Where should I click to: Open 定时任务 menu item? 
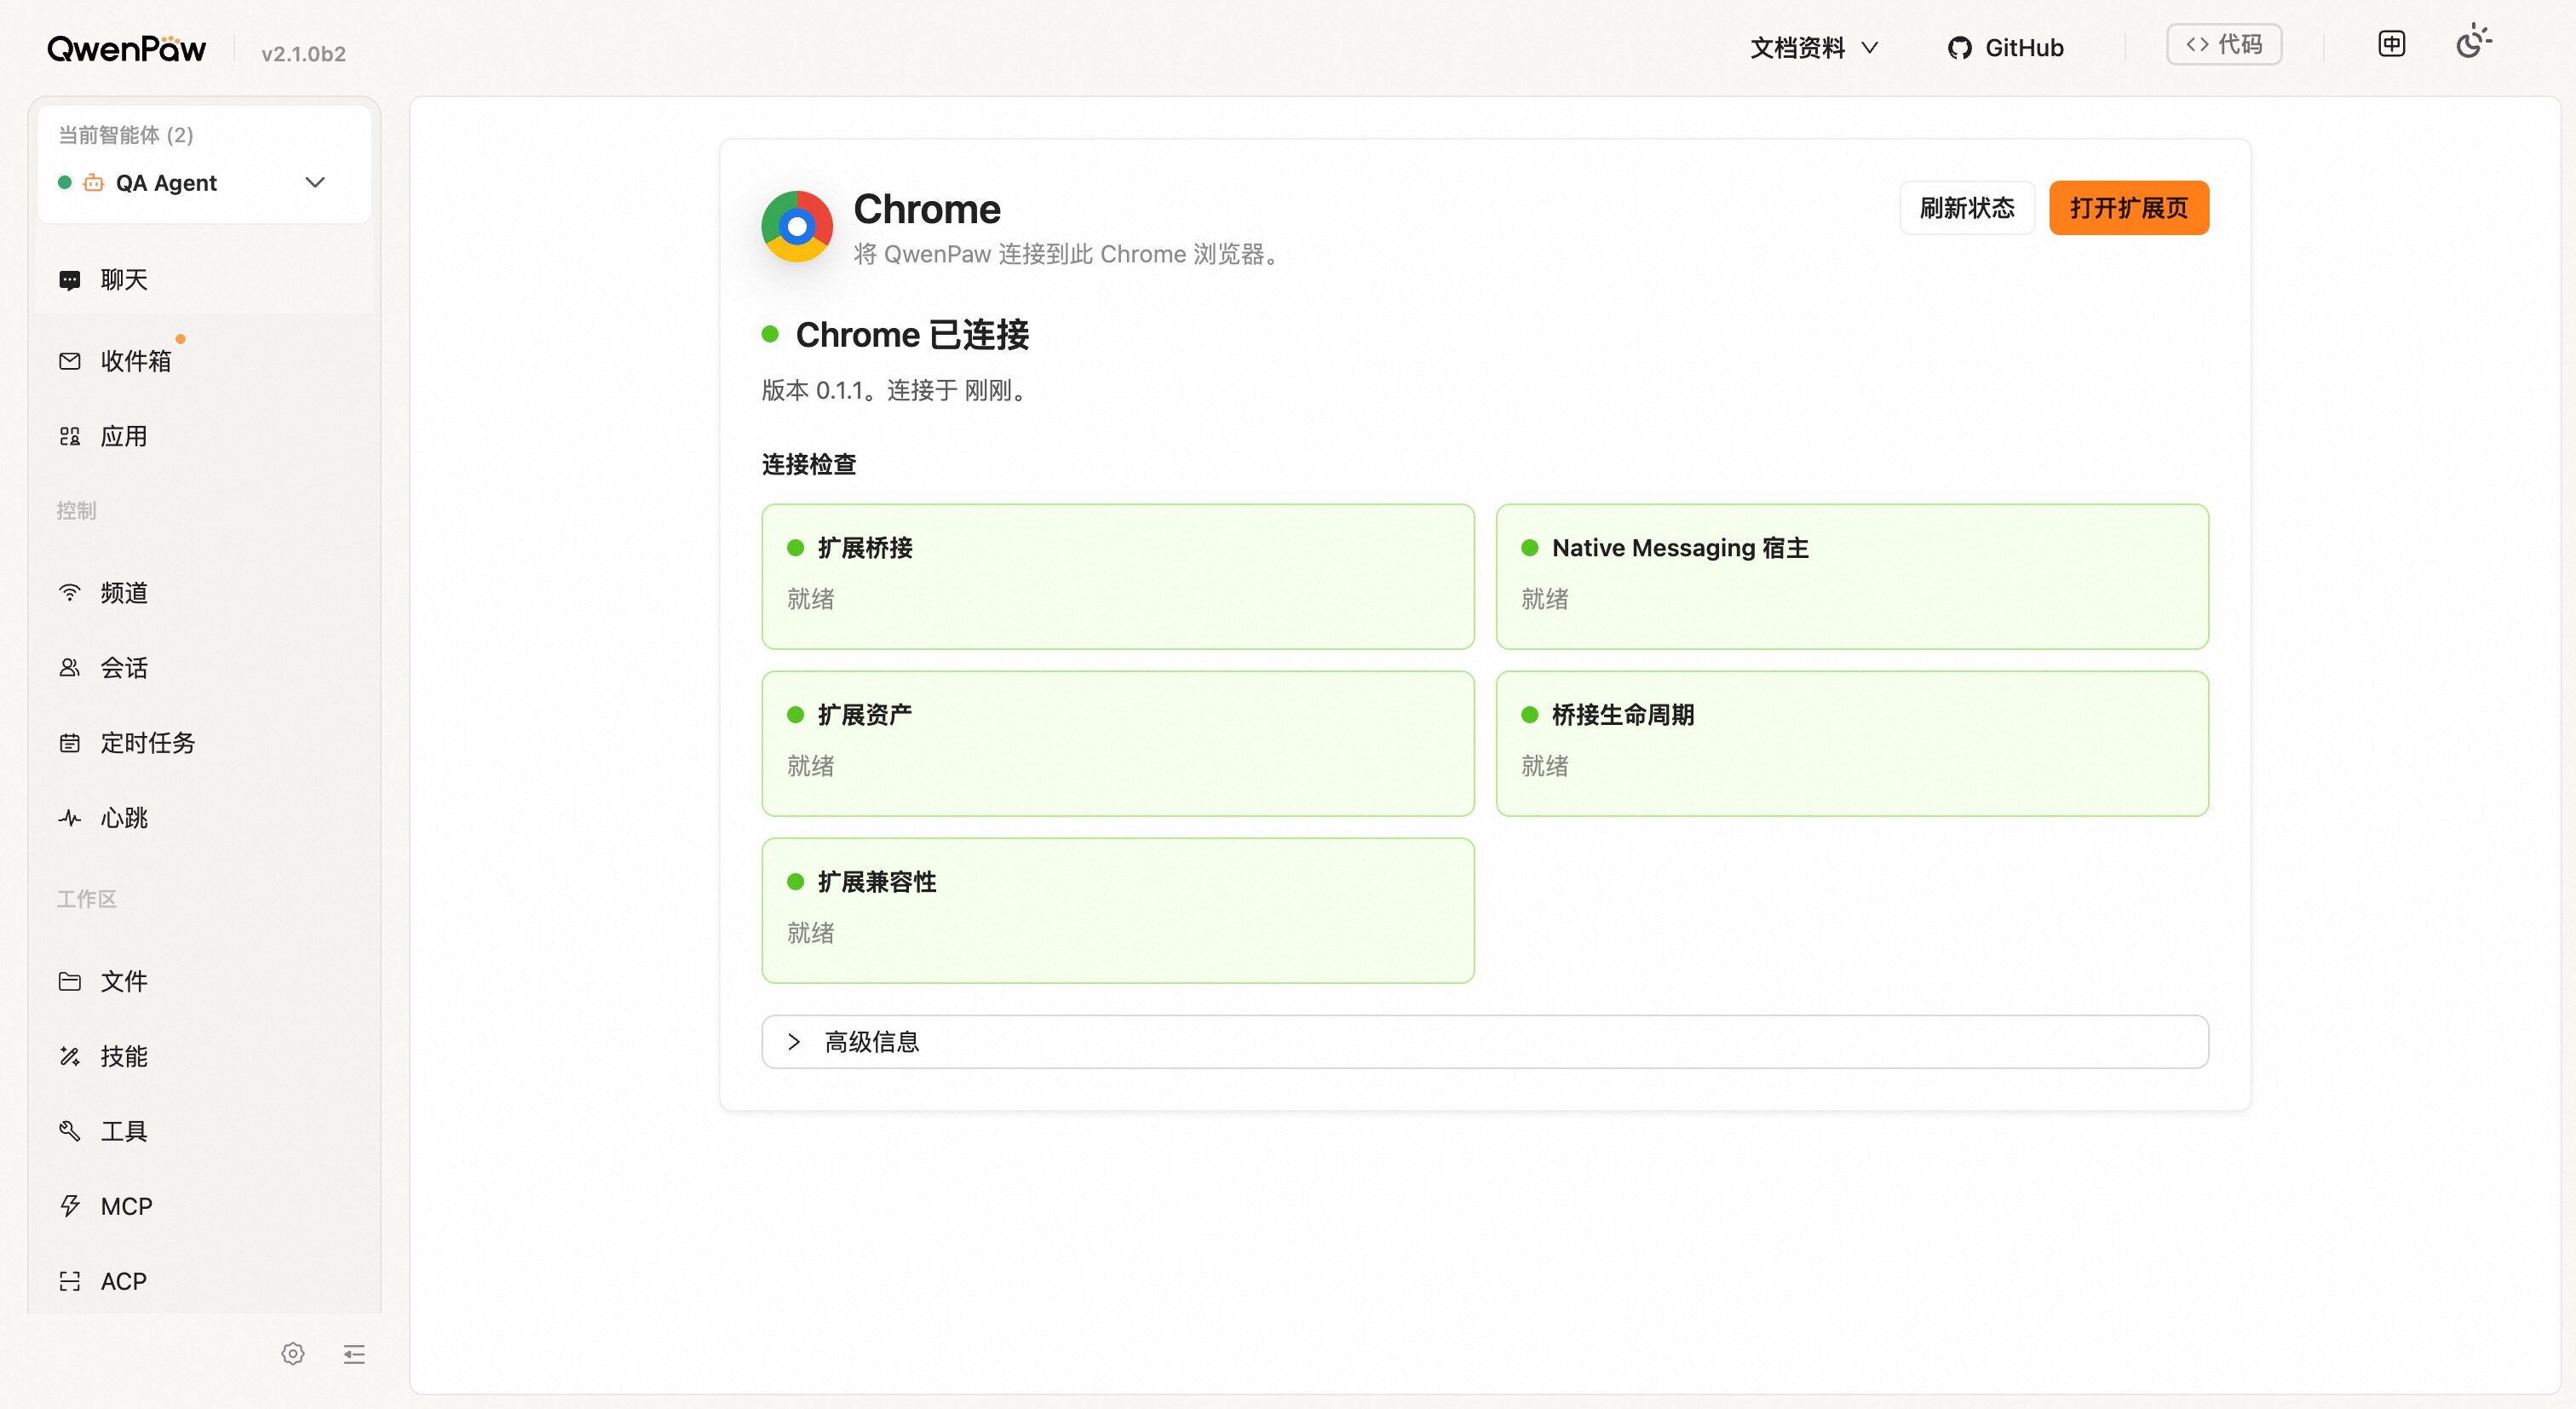click(x=204, y=743)
